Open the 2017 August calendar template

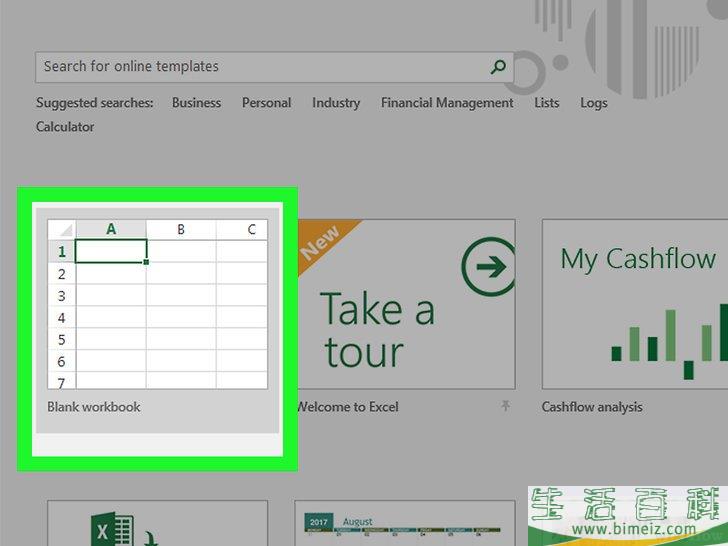405,523
